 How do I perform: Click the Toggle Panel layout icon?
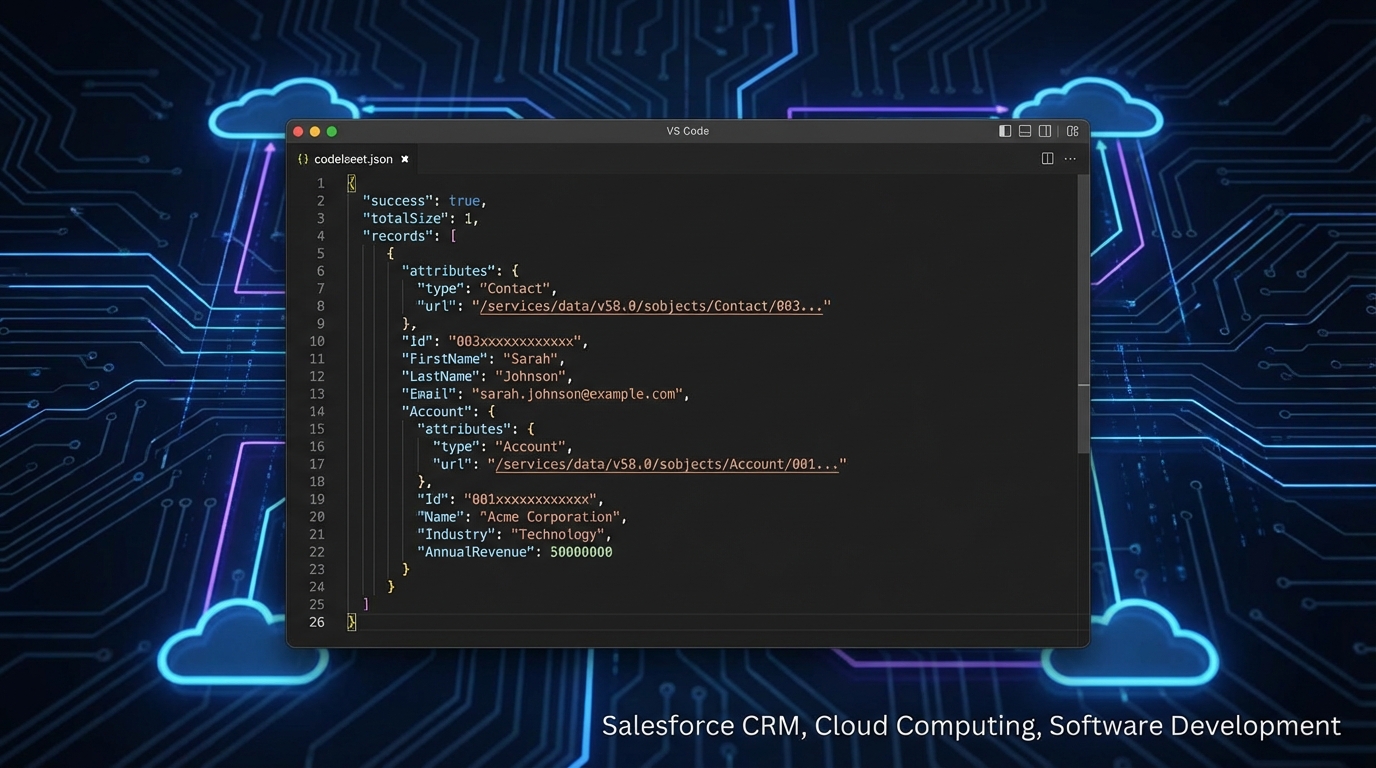coord(1024,131)
